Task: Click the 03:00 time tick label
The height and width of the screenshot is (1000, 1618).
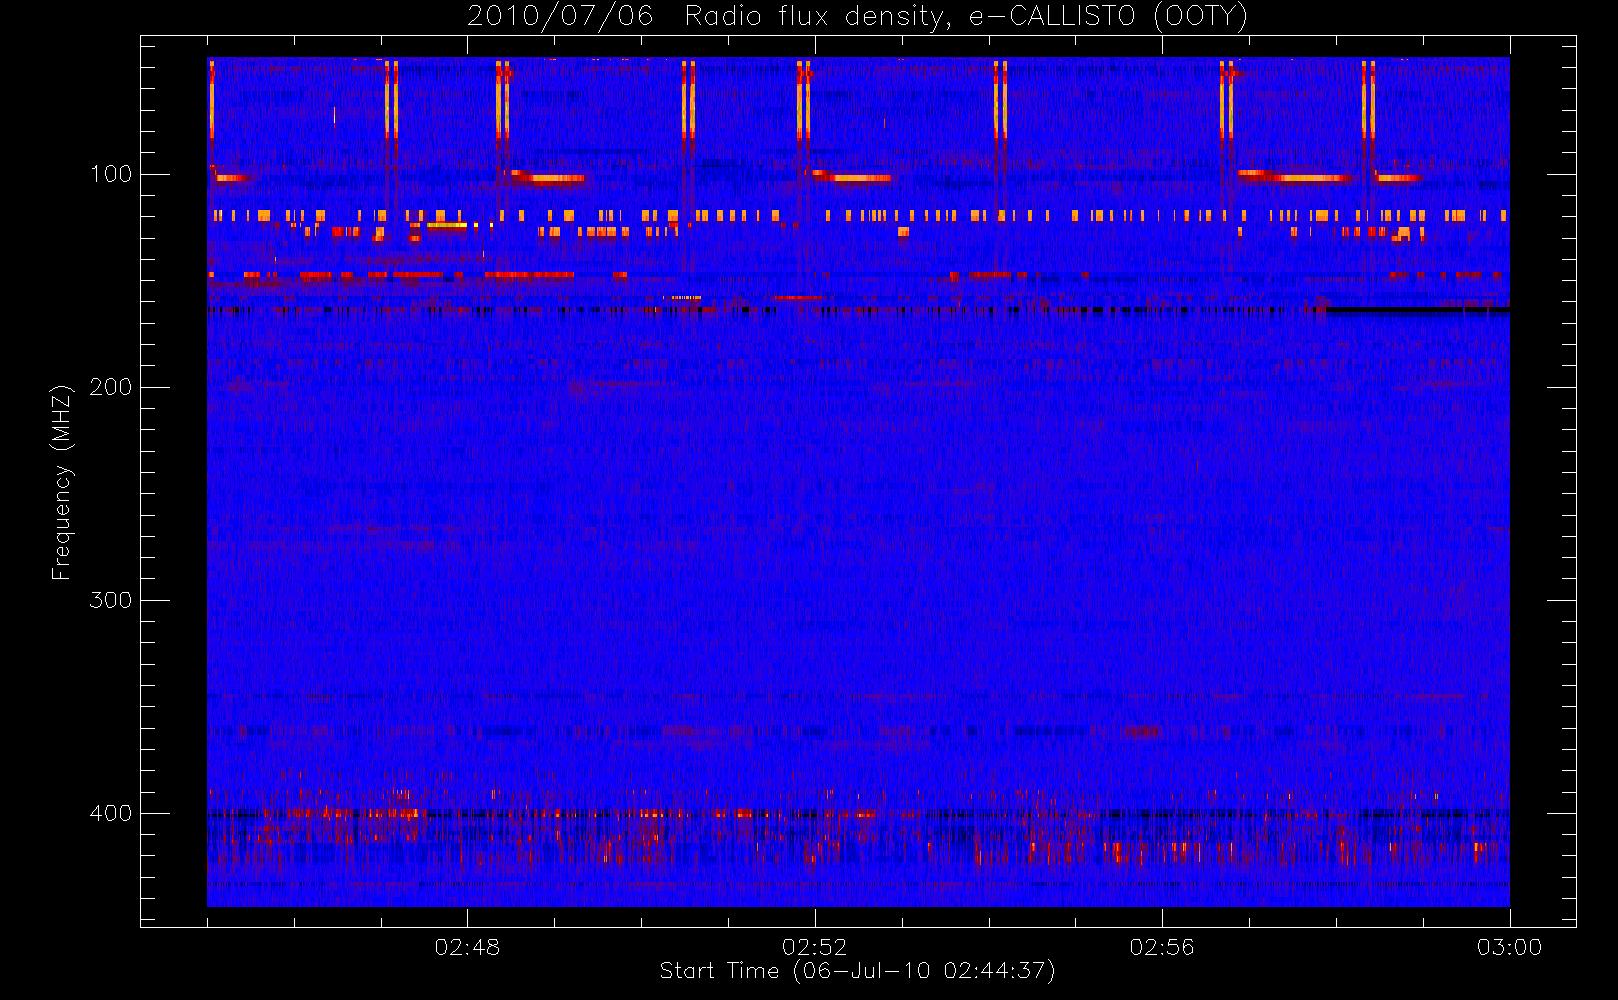Action: click(1509, 947)
